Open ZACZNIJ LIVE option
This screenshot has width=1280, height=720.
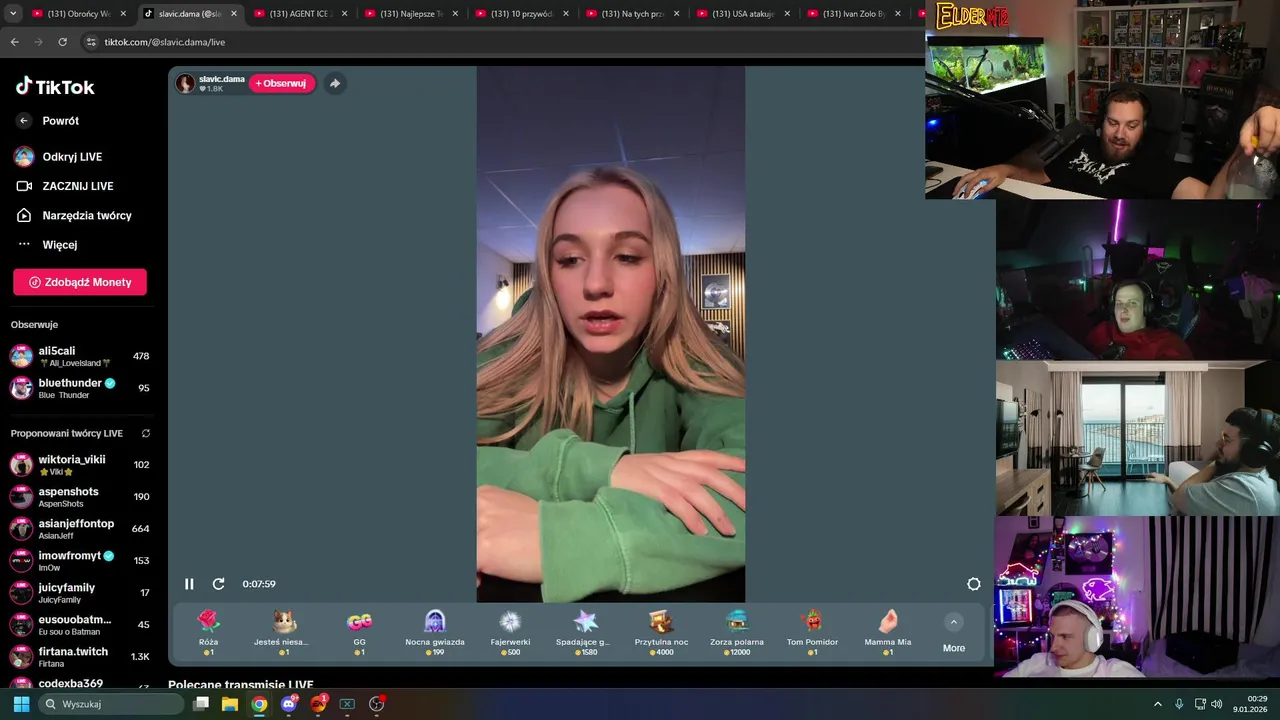point(66,186)
